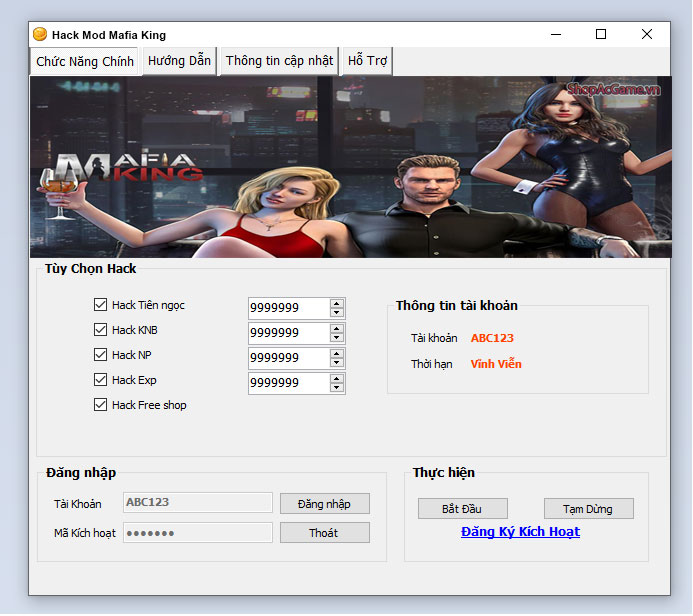The image size is (693, 616).
Task: Open the Đăng Ký Kích Hoạt link
Action: coord(521,532)
